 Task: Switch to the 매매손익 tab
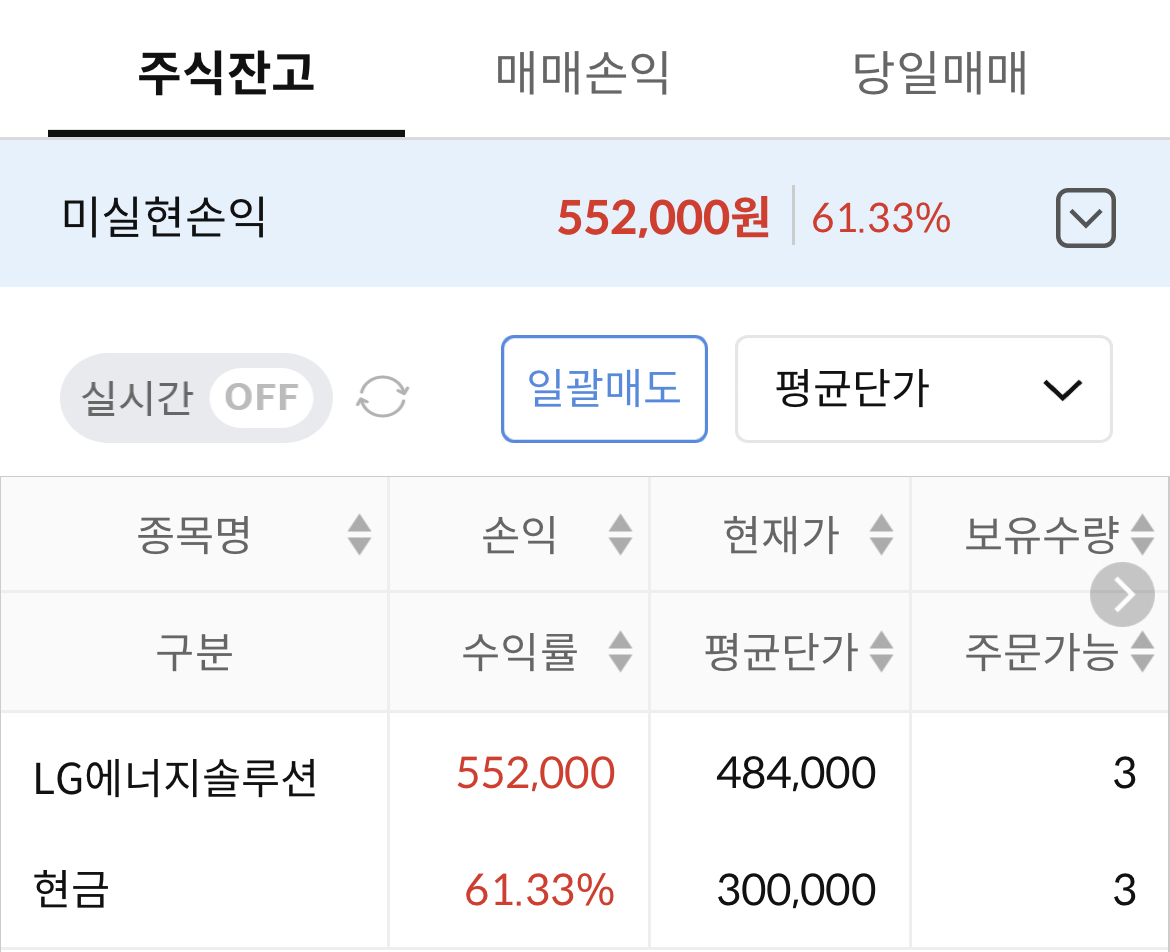coord(583,72)
